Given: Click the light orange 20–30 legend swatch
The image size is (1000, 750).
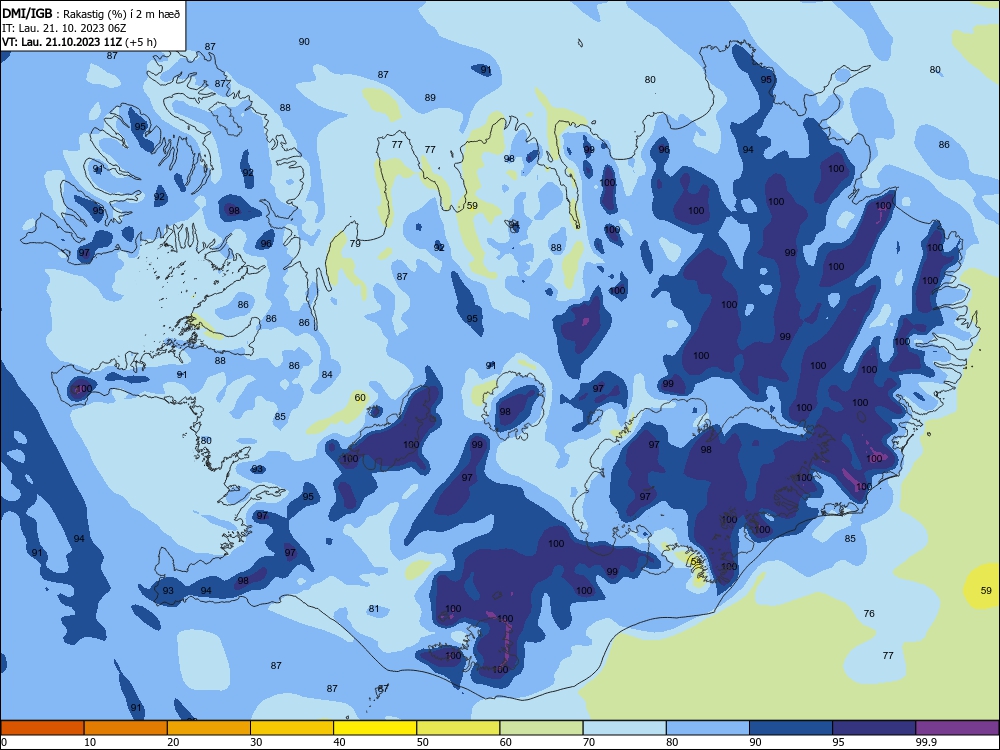Looking at the screenshot, I should tap(209, 728).
